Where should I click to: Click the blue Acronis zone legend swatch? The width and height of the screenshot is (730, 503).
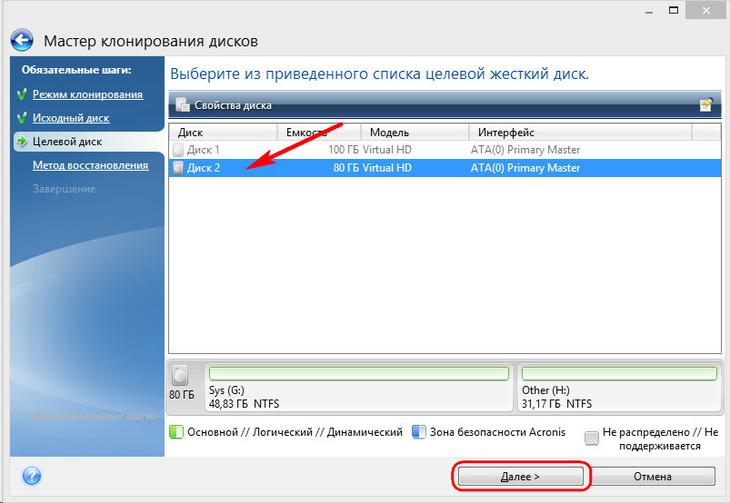coord(419,432)
